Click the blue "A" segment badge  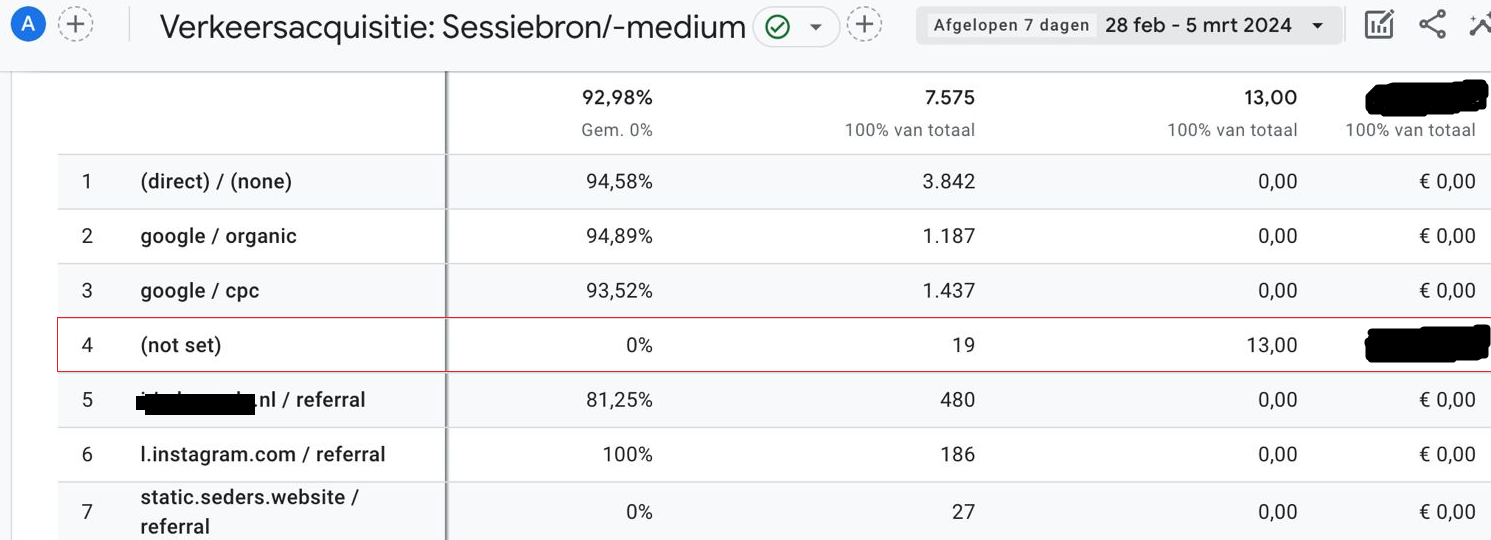click(28, 25)
